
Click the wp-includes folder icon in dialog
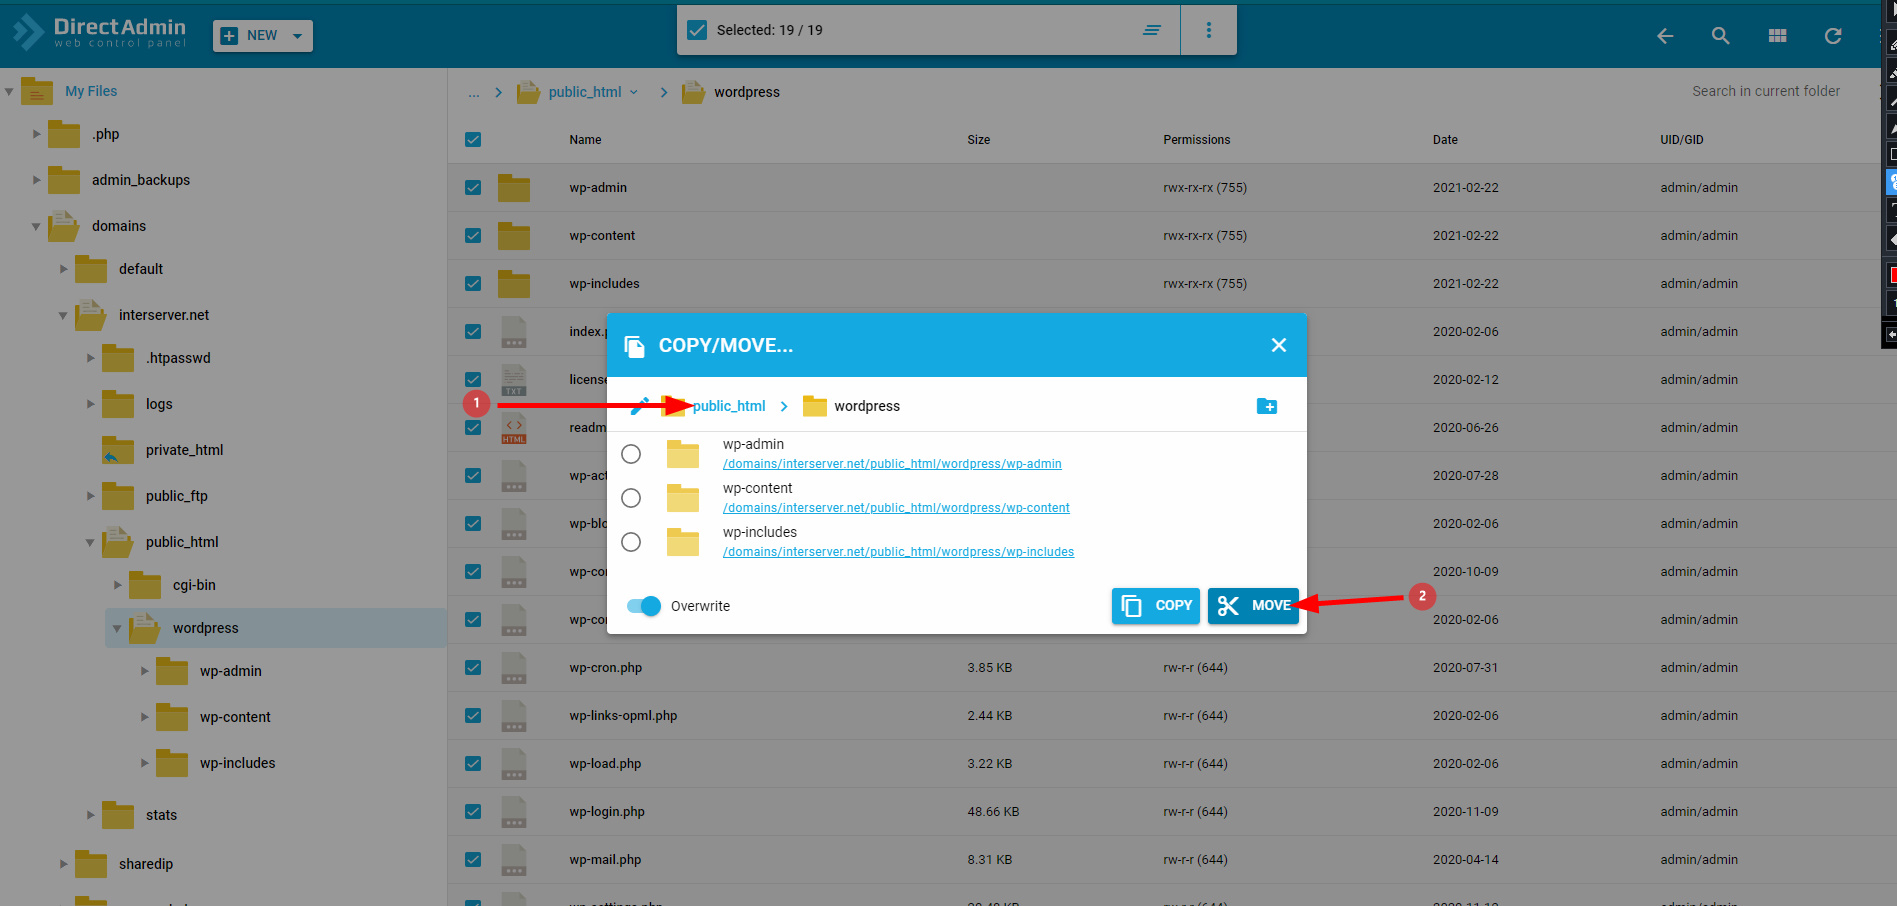683,542
